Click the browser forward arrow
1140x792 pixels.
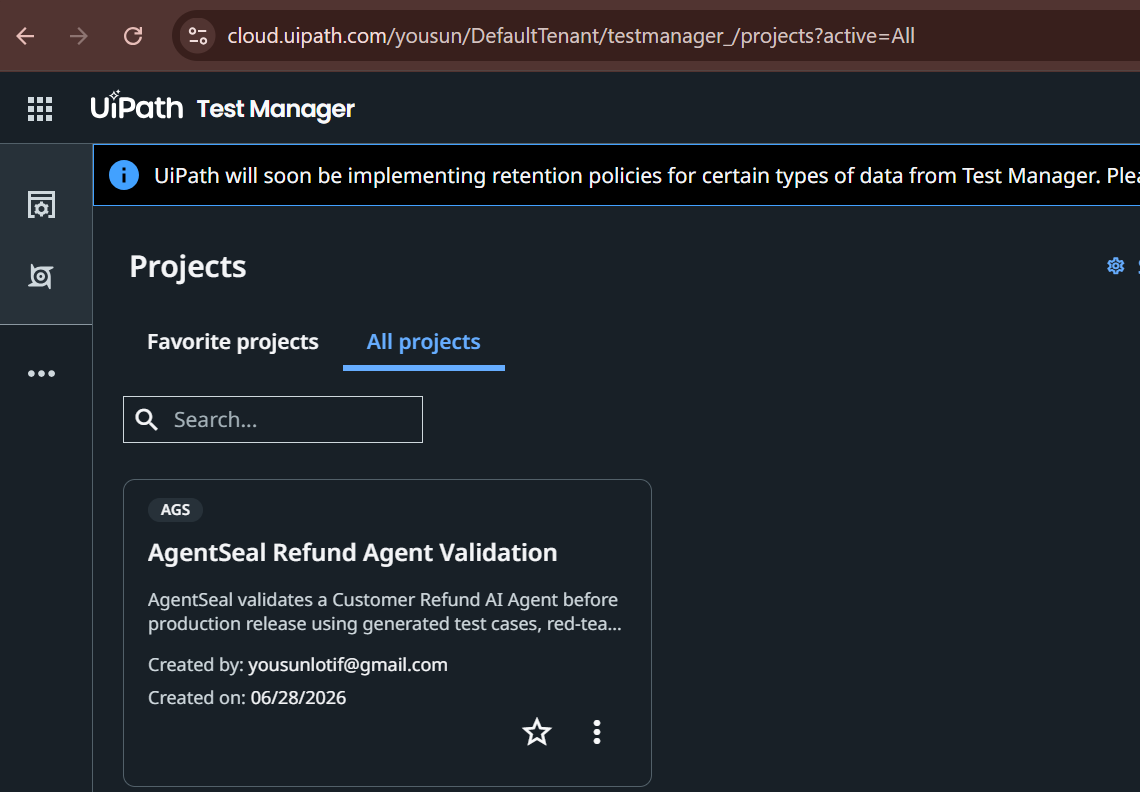pos(79,36)
